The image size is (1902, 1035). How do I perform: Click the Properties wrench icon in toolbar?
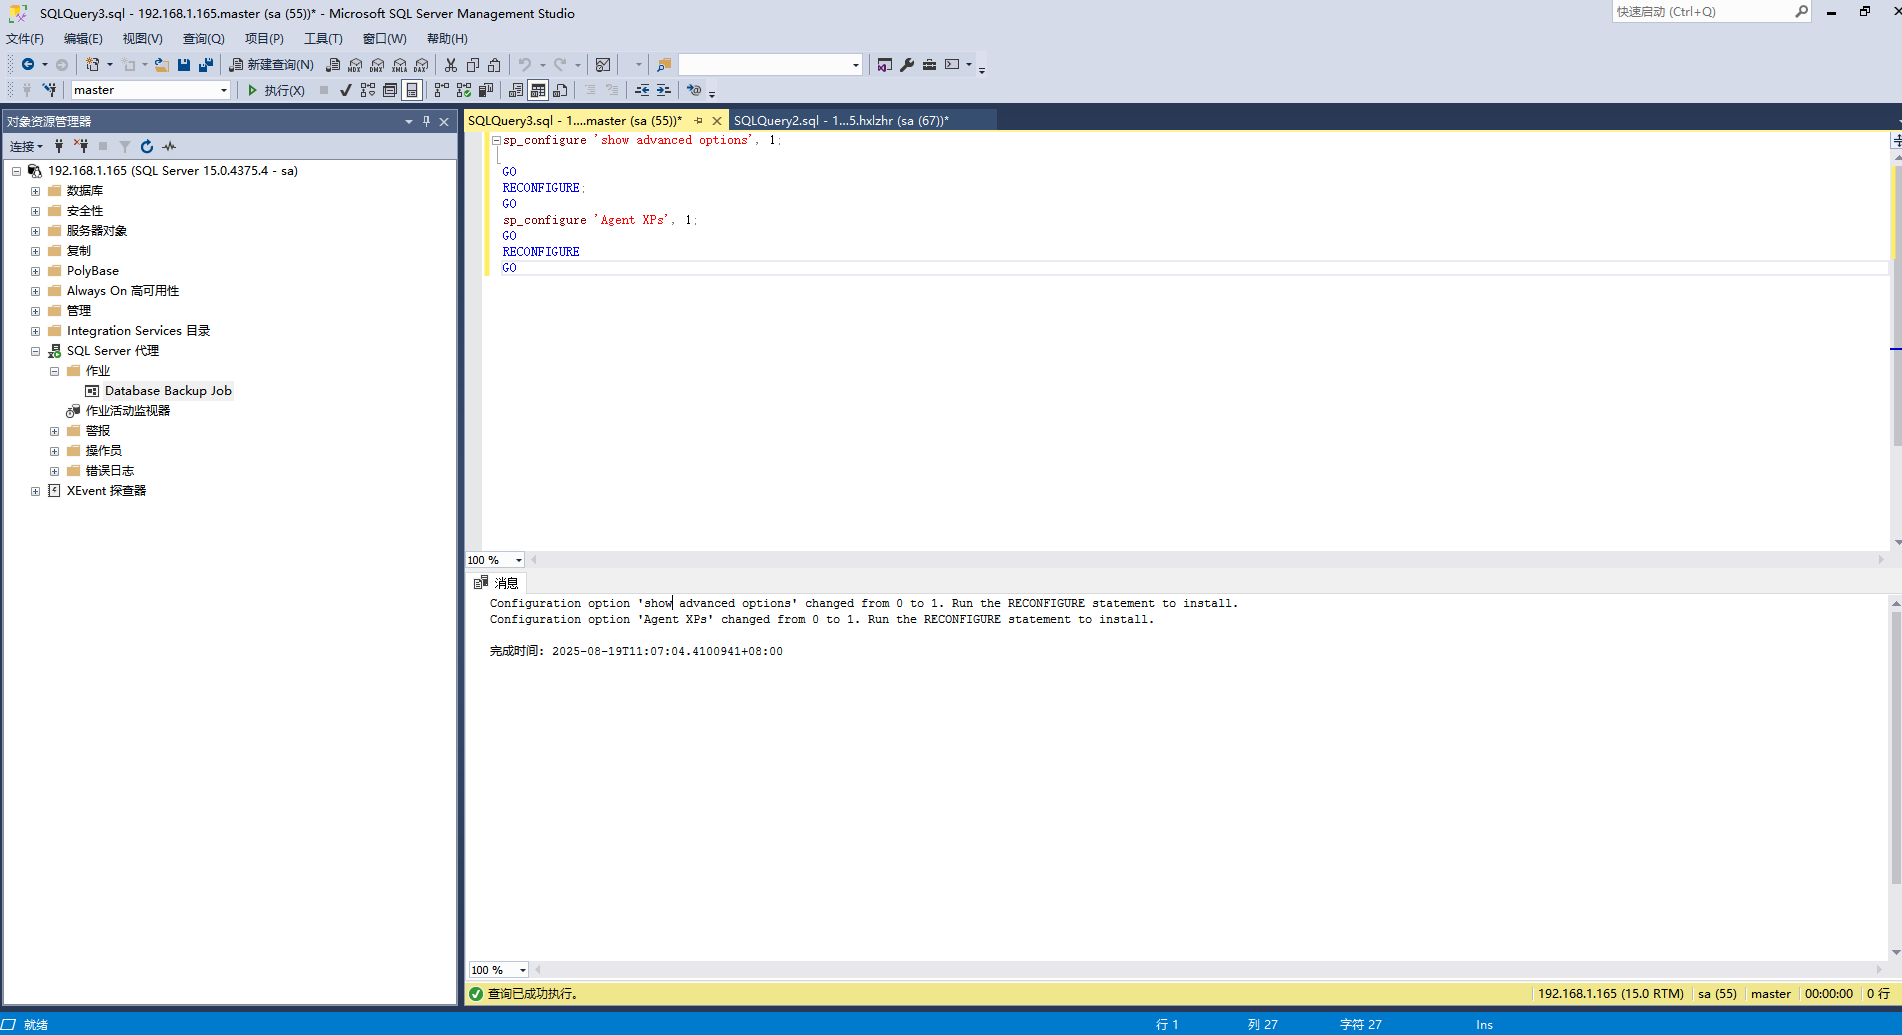(x=907, y=65)
